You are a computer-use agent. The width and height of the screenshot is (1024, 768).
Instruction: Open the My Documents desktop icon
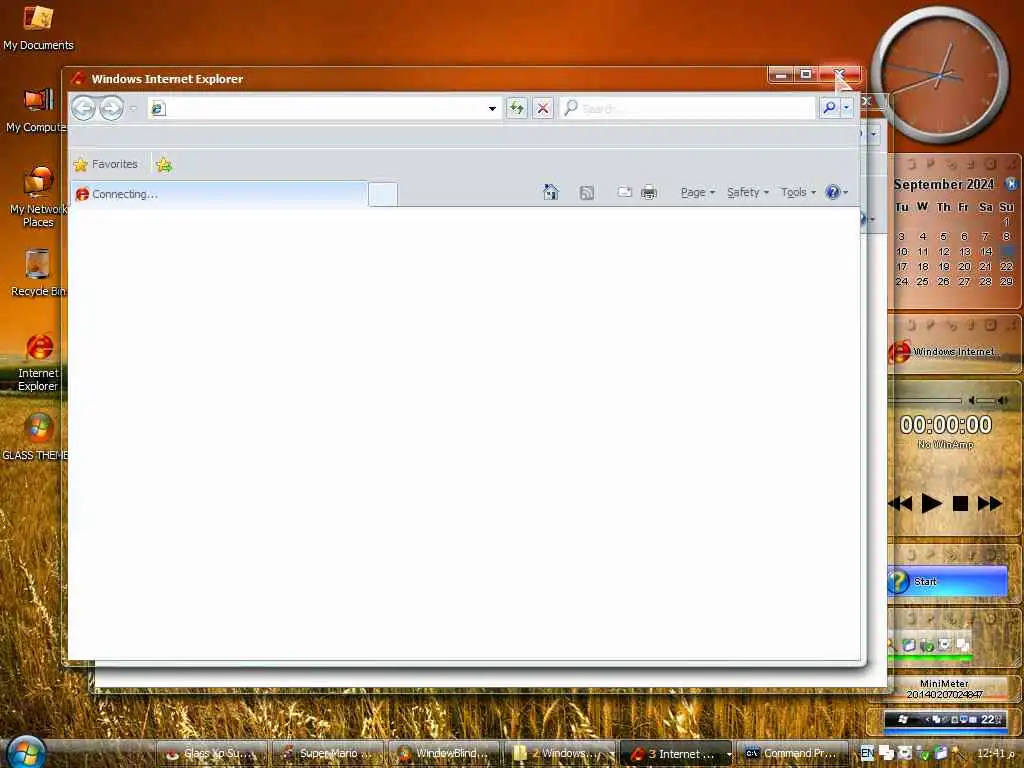(38, 27)
